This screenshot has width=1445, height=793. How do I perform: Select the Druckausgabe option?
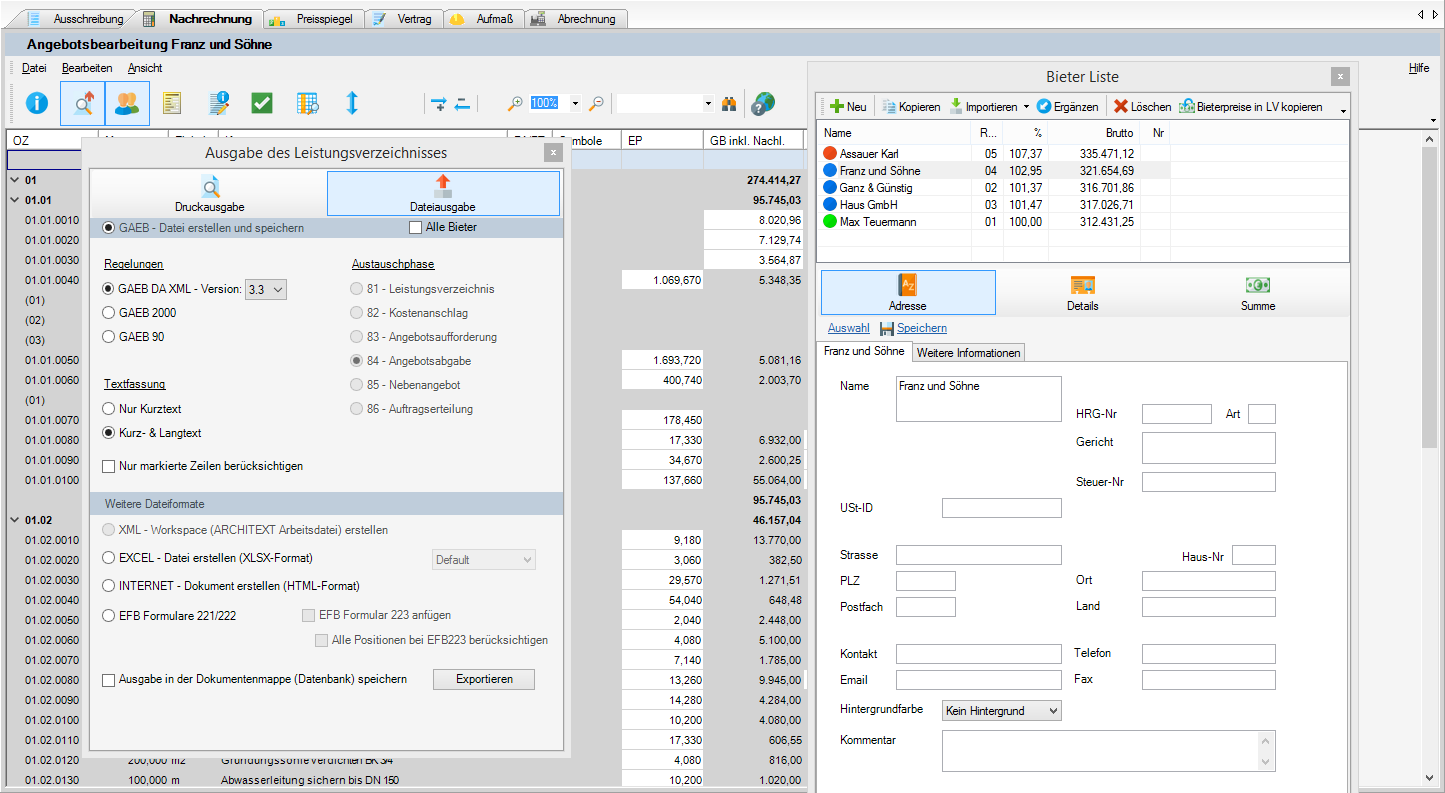pos(210,194)
